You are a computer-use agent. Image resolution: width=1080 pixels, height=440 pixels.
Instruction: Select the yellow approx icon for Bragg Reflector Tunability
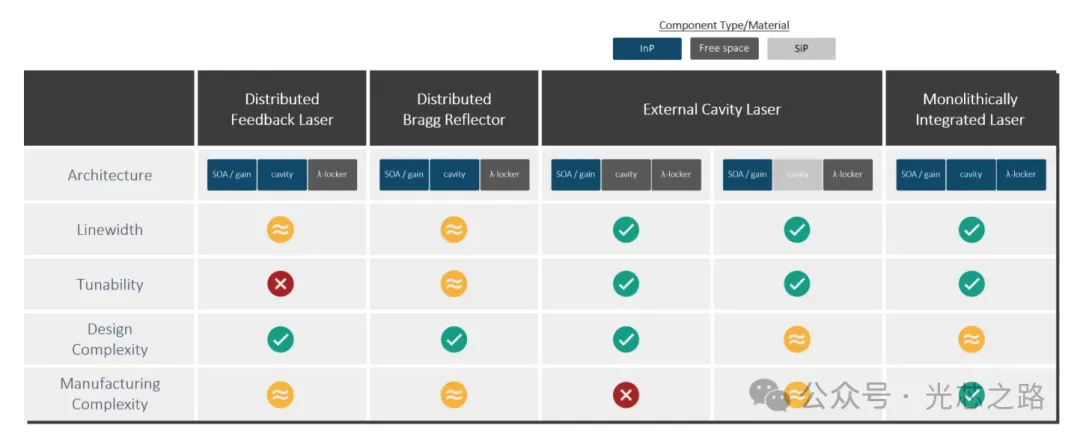tap(453, 284)
